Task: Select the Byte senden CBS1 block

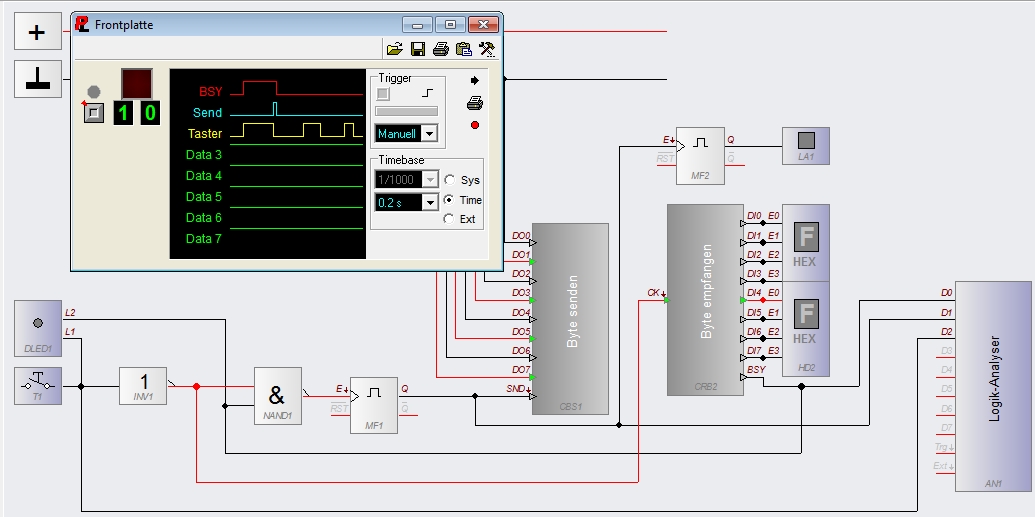Action: coord(570,319)
